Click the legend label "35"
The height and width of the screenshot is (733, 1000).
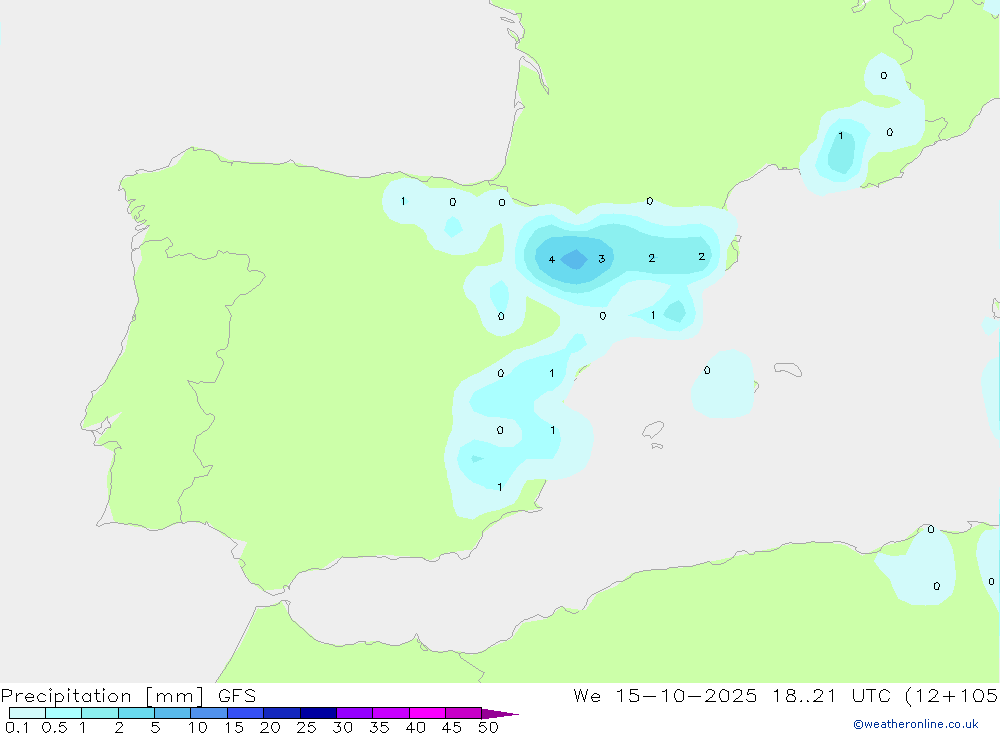(379, 727)
